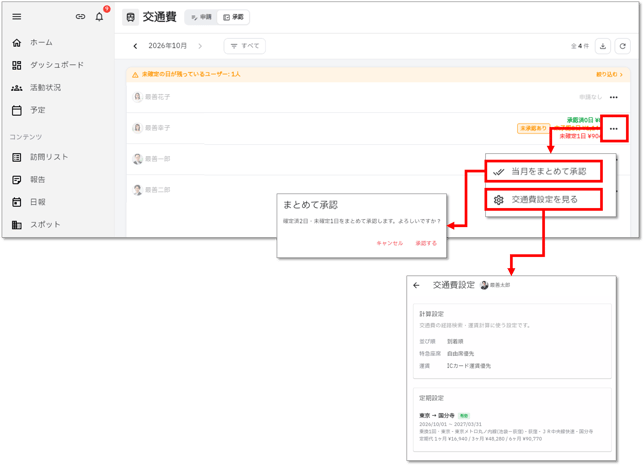The width and height of the screenshot is (644, 466).
Task: Click the 予定 calendar icon
Action: [x=16, y=110]
